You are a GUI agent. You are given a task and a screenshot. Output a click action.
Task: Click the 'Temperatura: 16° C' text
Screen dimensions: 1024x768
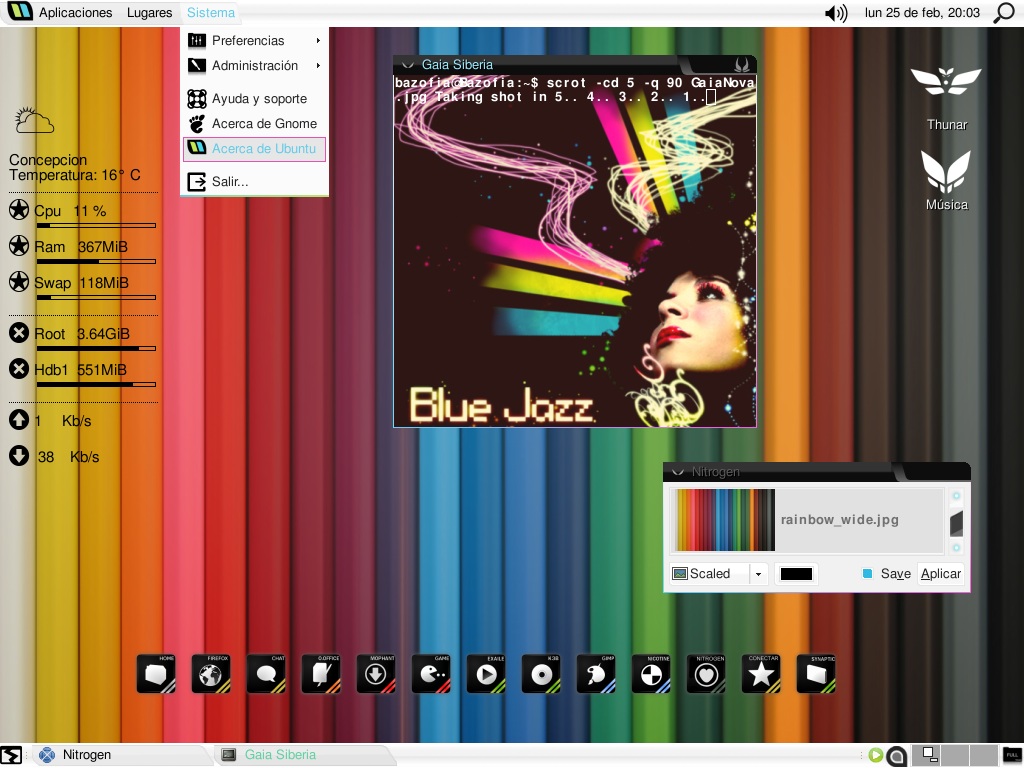[74, 175]
